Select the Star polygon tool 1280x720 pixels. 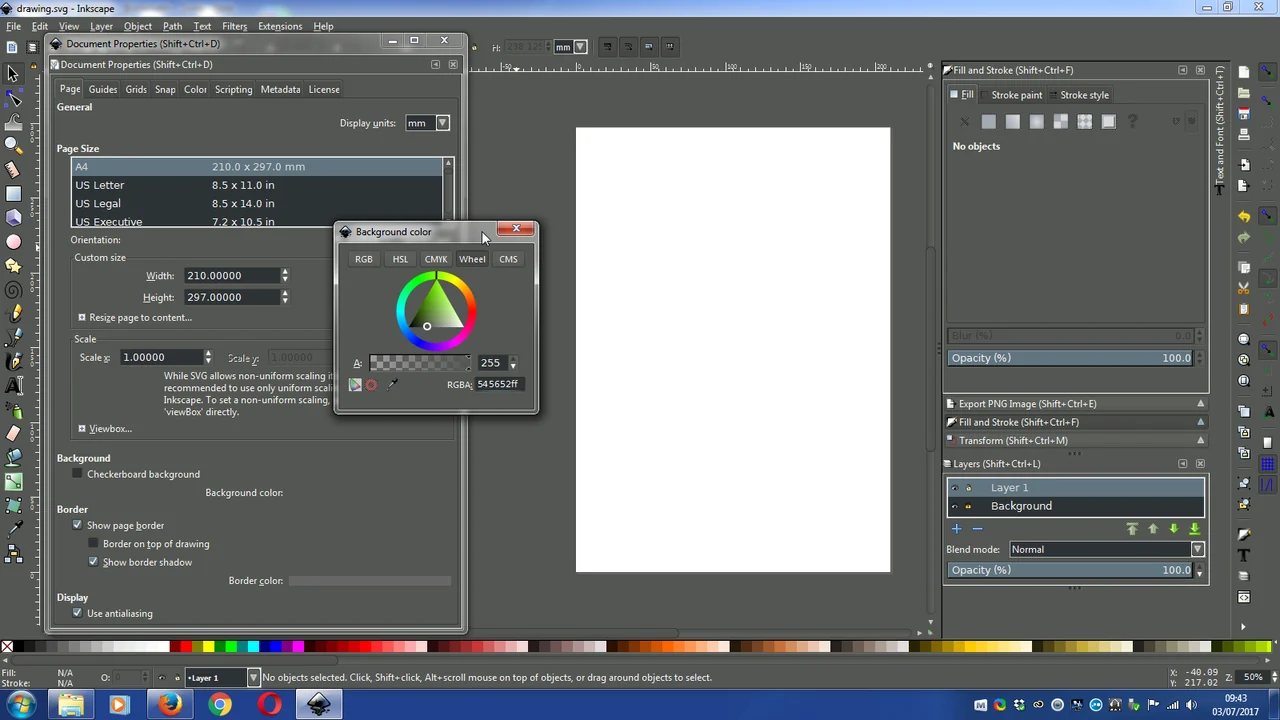[13, 266]
